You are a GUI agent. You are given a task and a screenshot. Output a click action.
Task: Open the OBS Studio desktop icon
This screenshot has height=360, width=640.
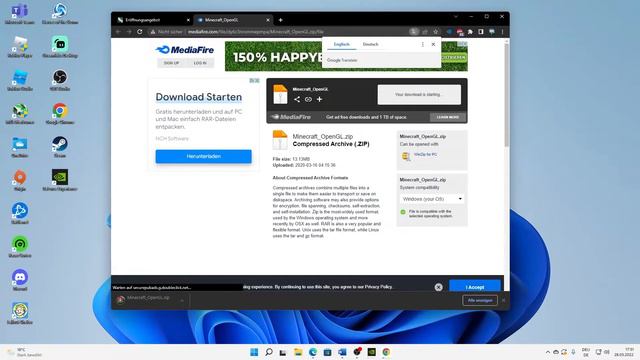point(60,80)
